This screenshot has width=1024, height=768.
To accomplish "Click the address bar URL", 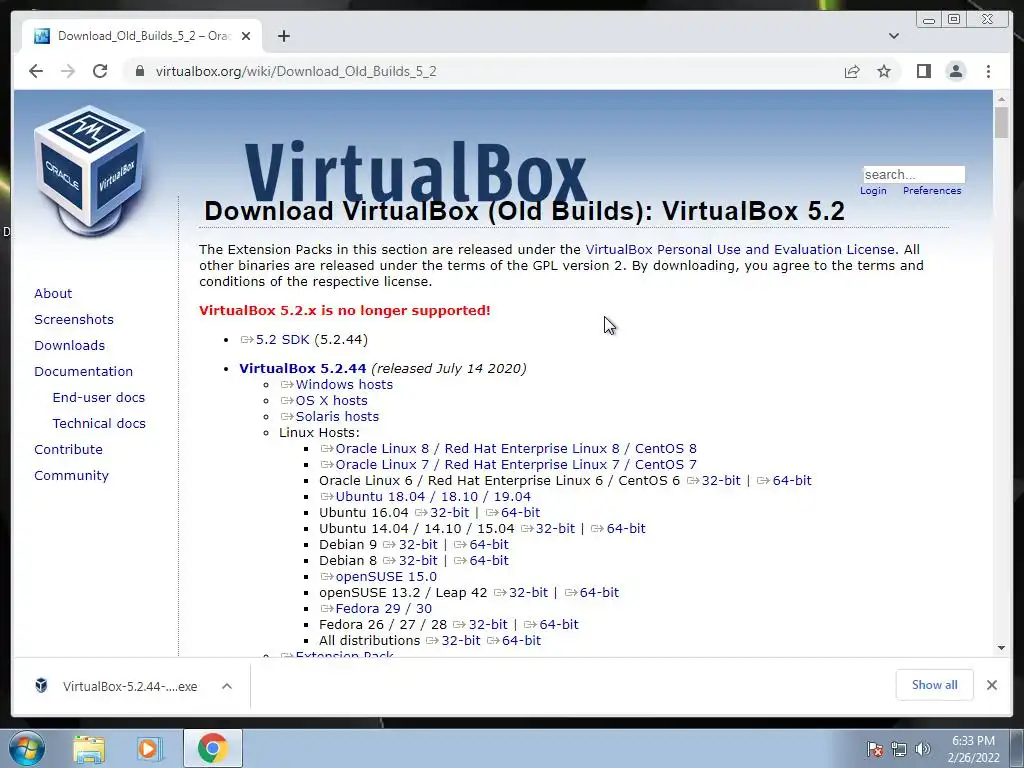I will (x=296, y=71).
